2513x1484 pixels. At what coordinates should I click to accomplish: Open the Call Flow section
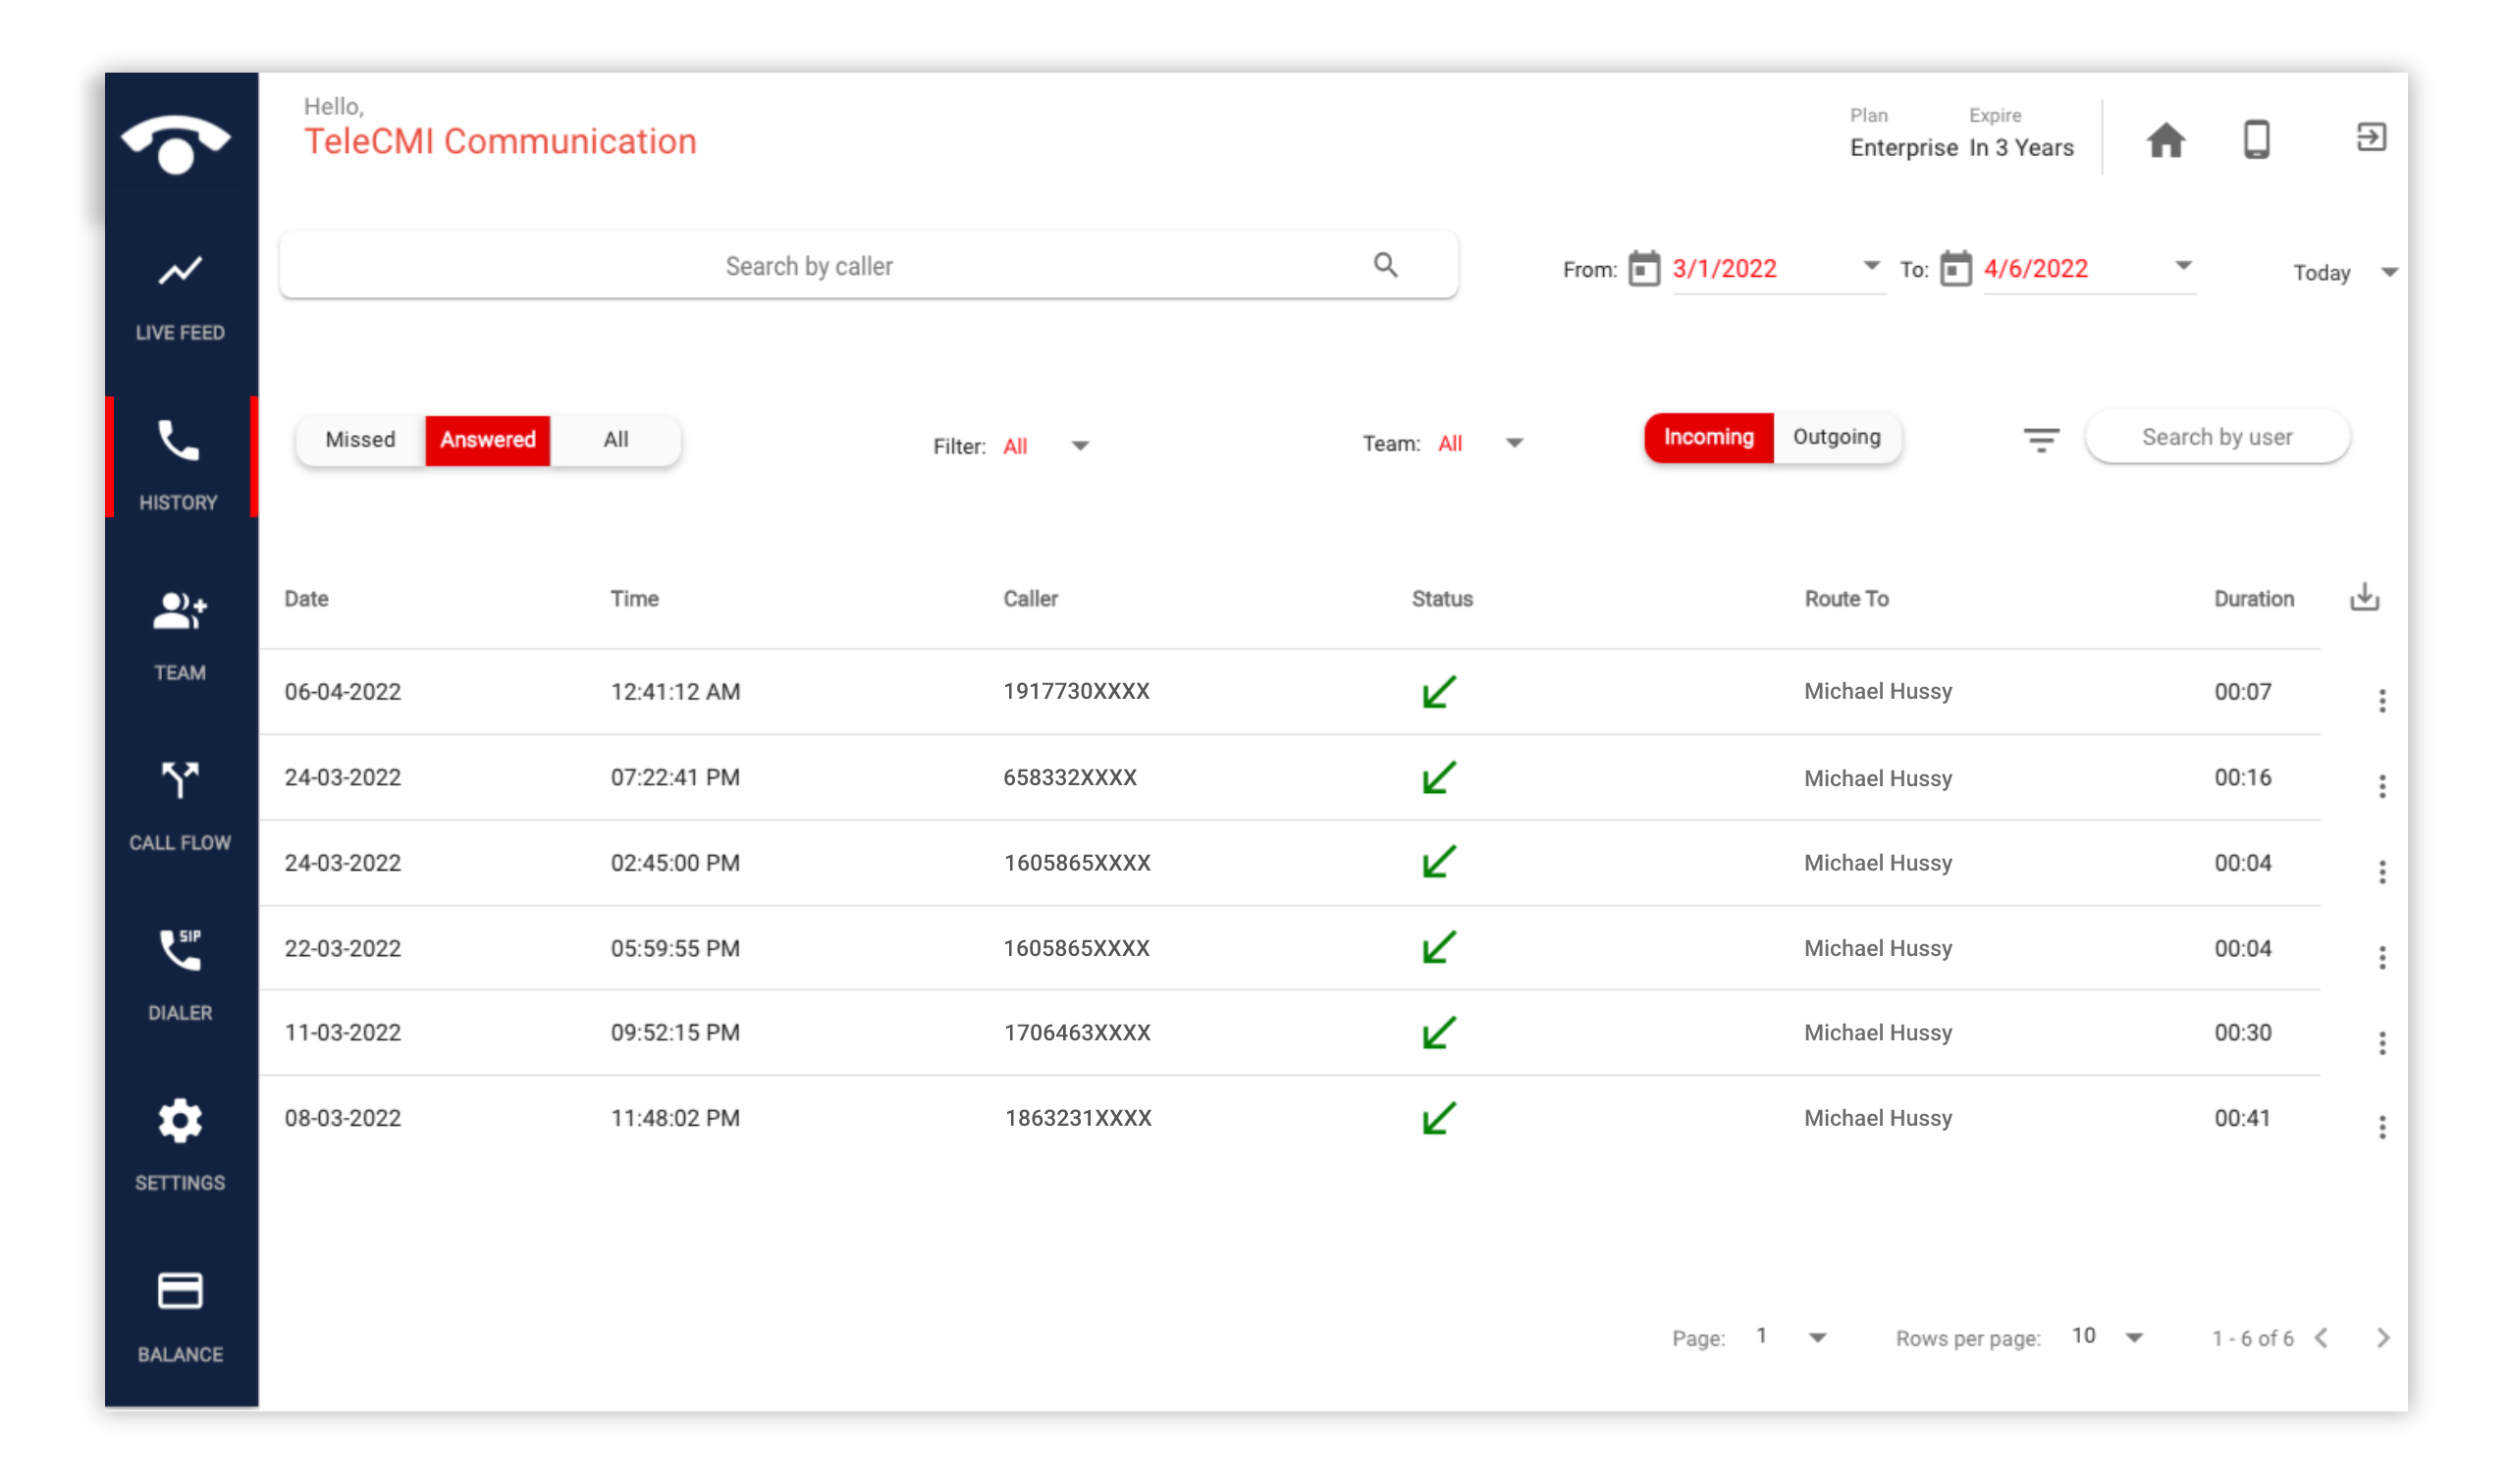tap(180, 807)
